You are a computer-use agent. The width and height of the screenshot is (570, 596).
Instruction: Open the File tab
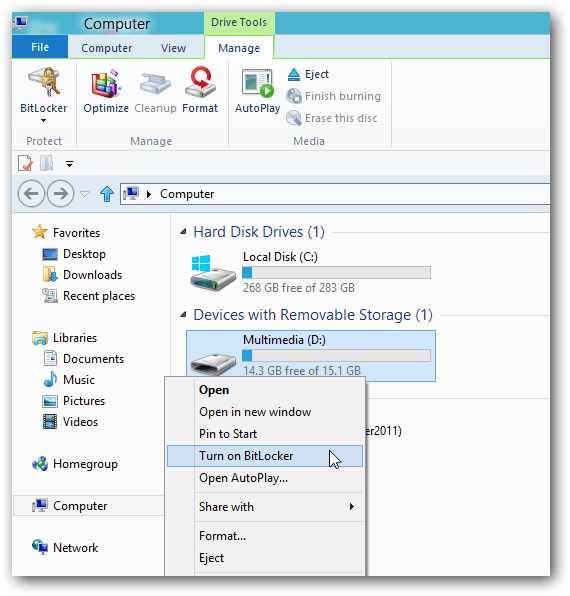(x=40, y=47)
